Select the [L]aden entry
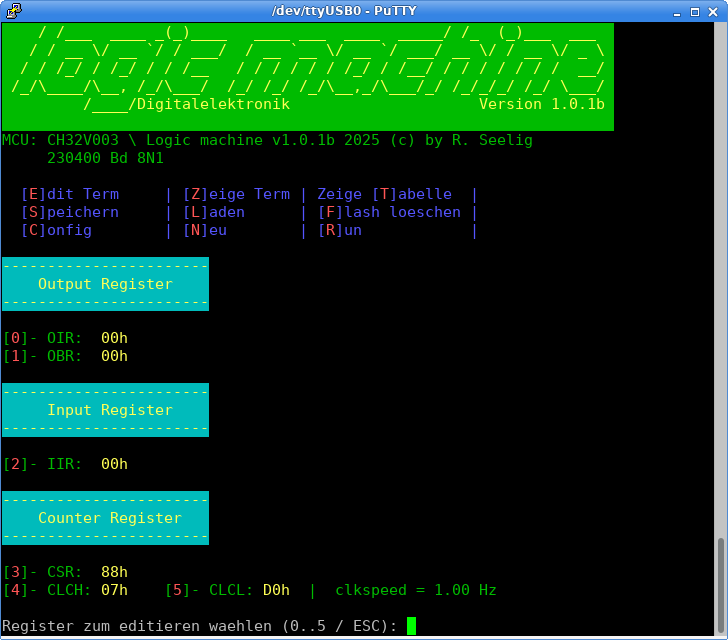Image resolution: width=728 pixels, height=640 pixels. (214, 212)
